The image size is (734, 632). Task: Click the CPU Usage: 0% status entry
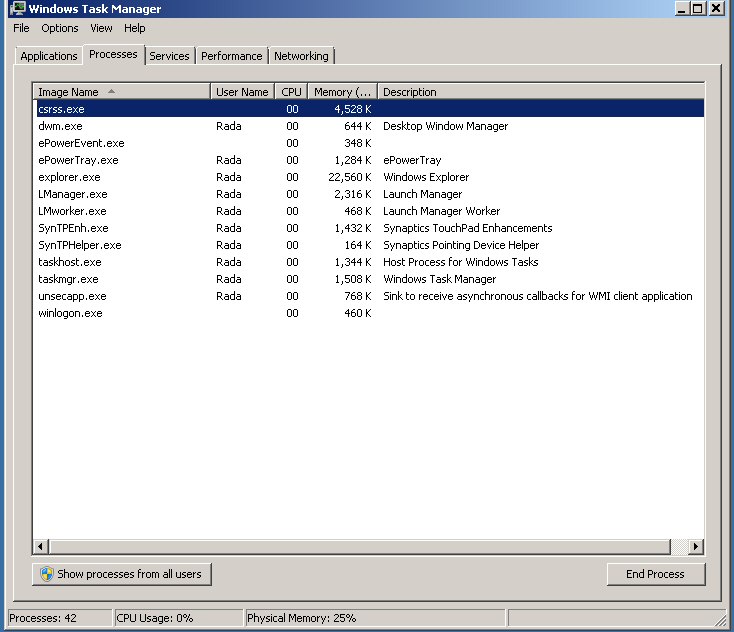[179, 618]
